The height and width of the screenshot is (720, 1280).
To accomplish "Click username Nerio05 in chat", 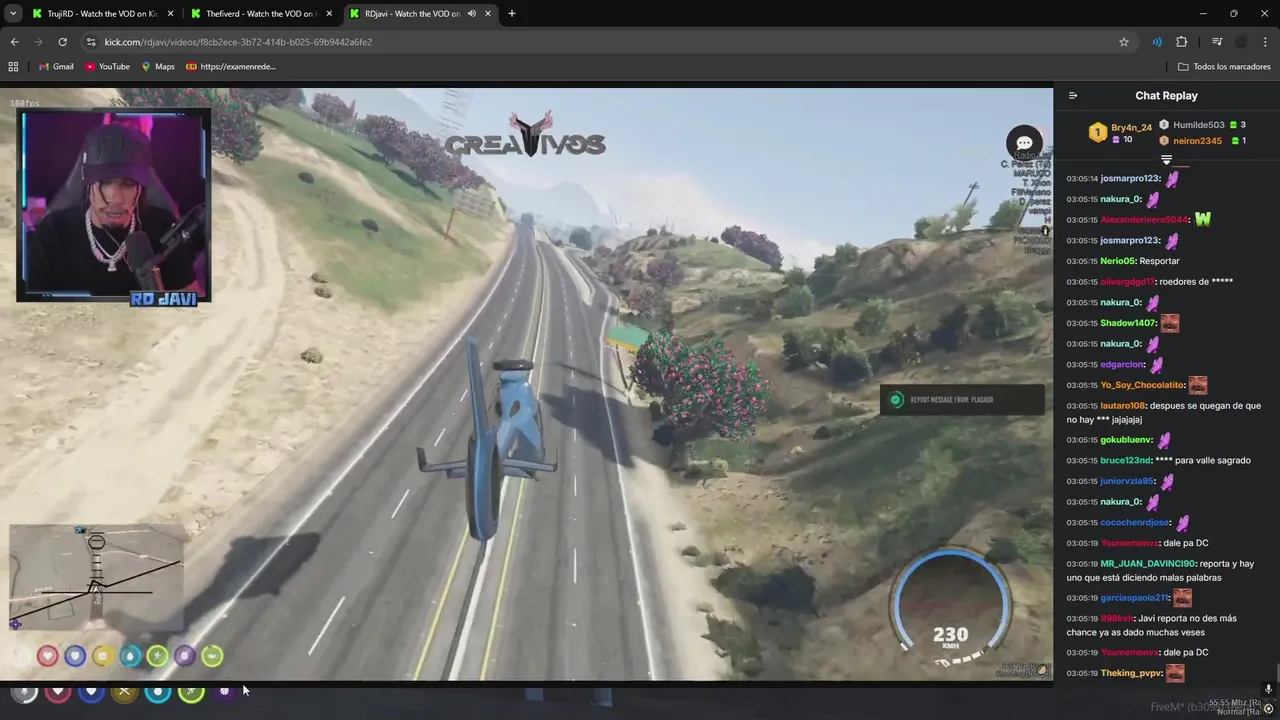I will 1118,261.
